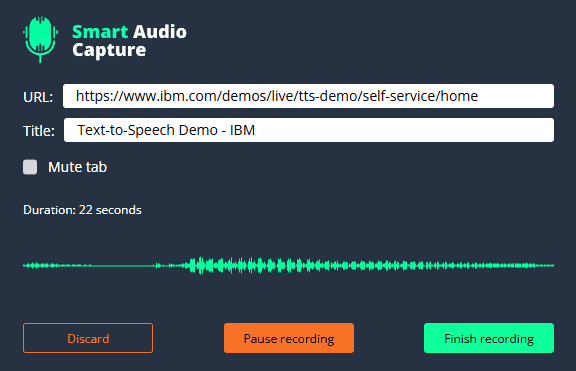
Task: Click the Smart Audio Capture title text
Action: 129,41
